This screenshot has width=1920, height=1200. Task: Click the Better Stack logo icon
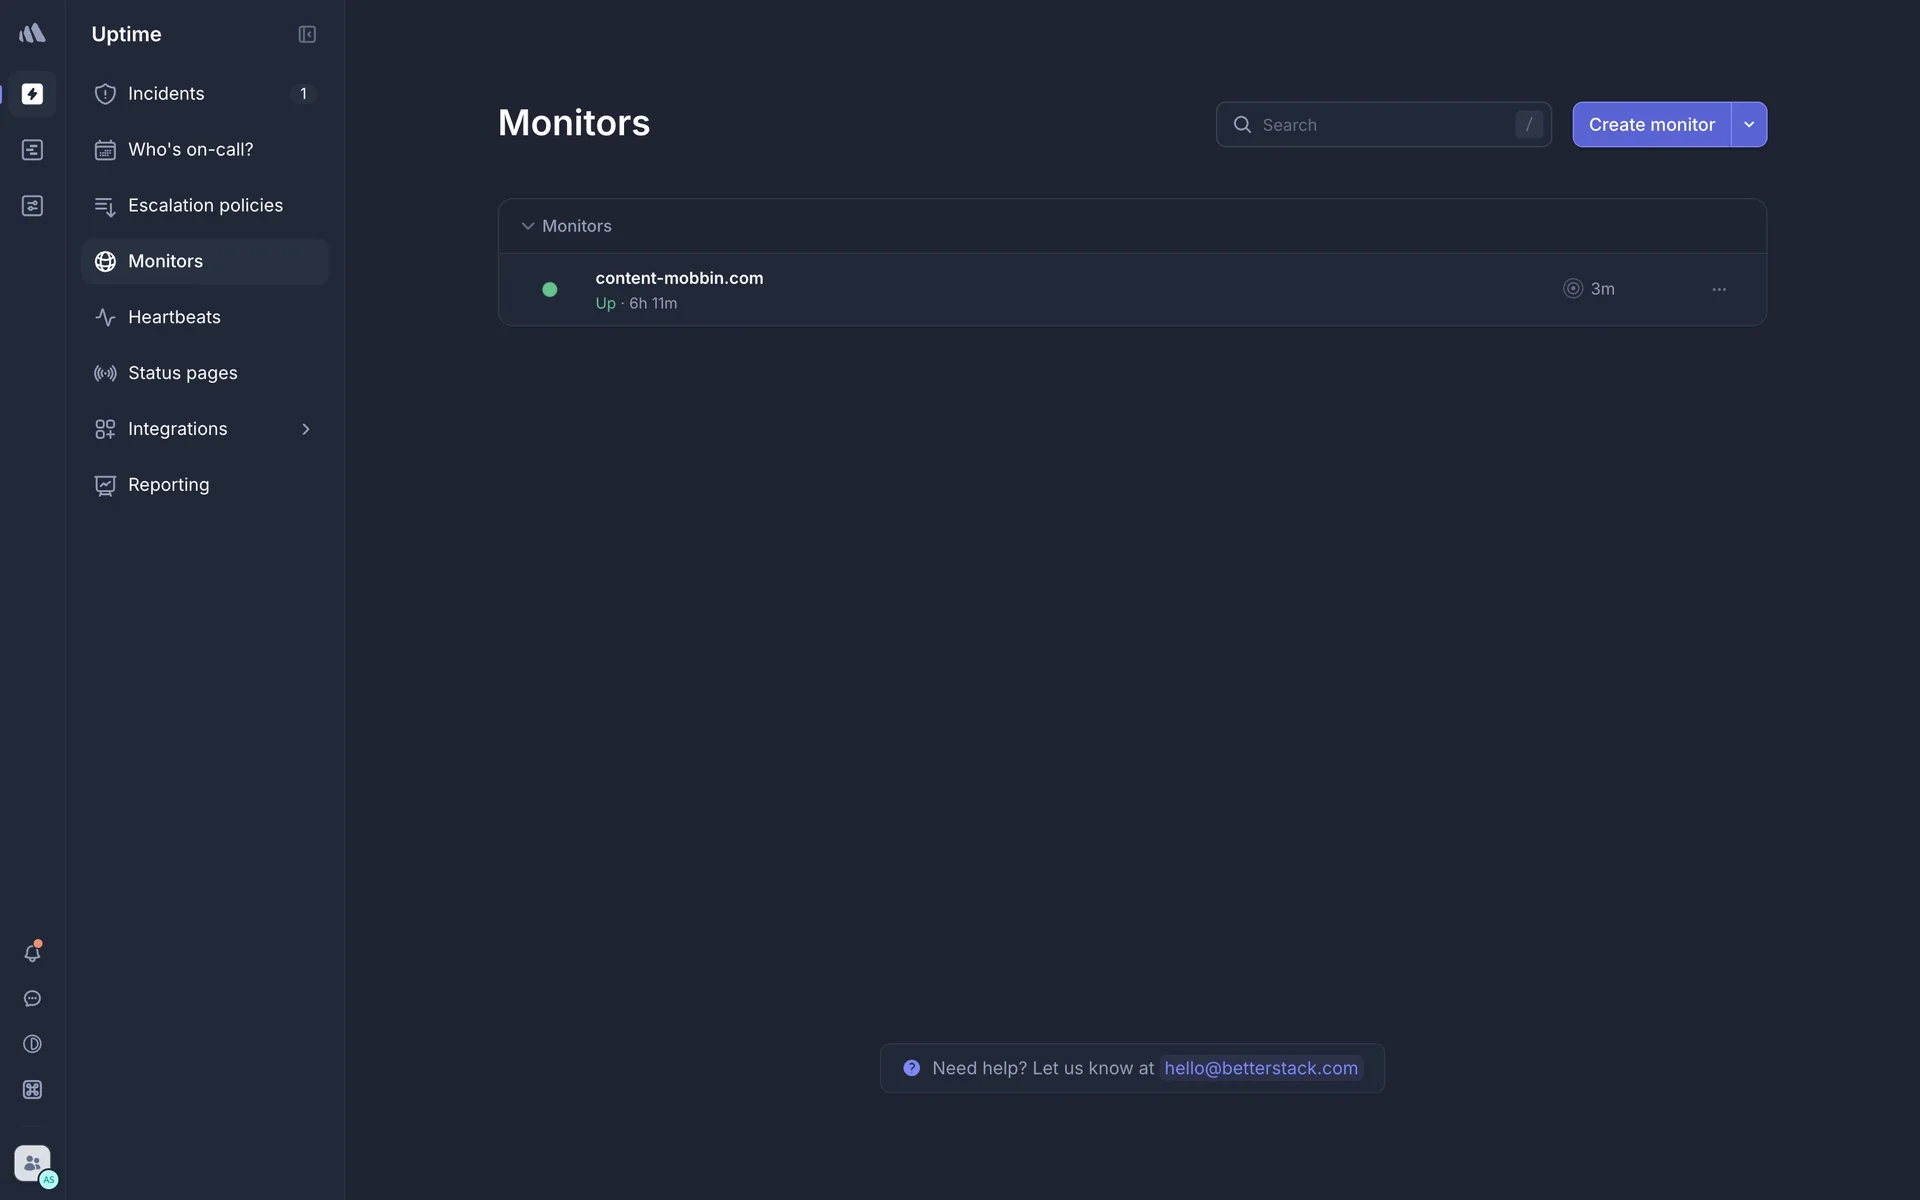click(32, 33)
